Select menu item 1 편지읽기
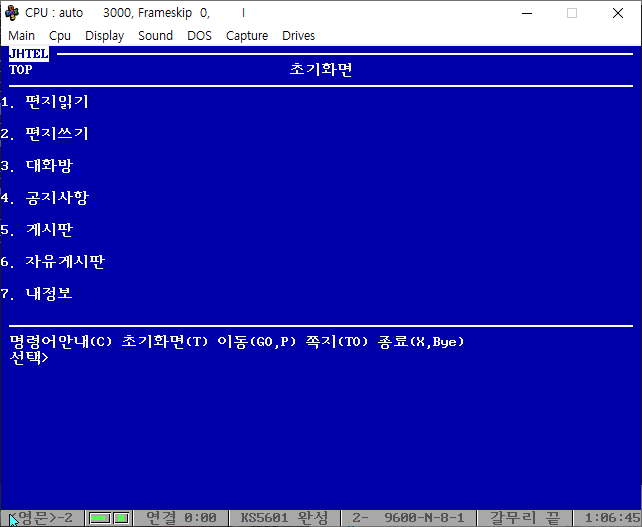 tap(57, 101)
